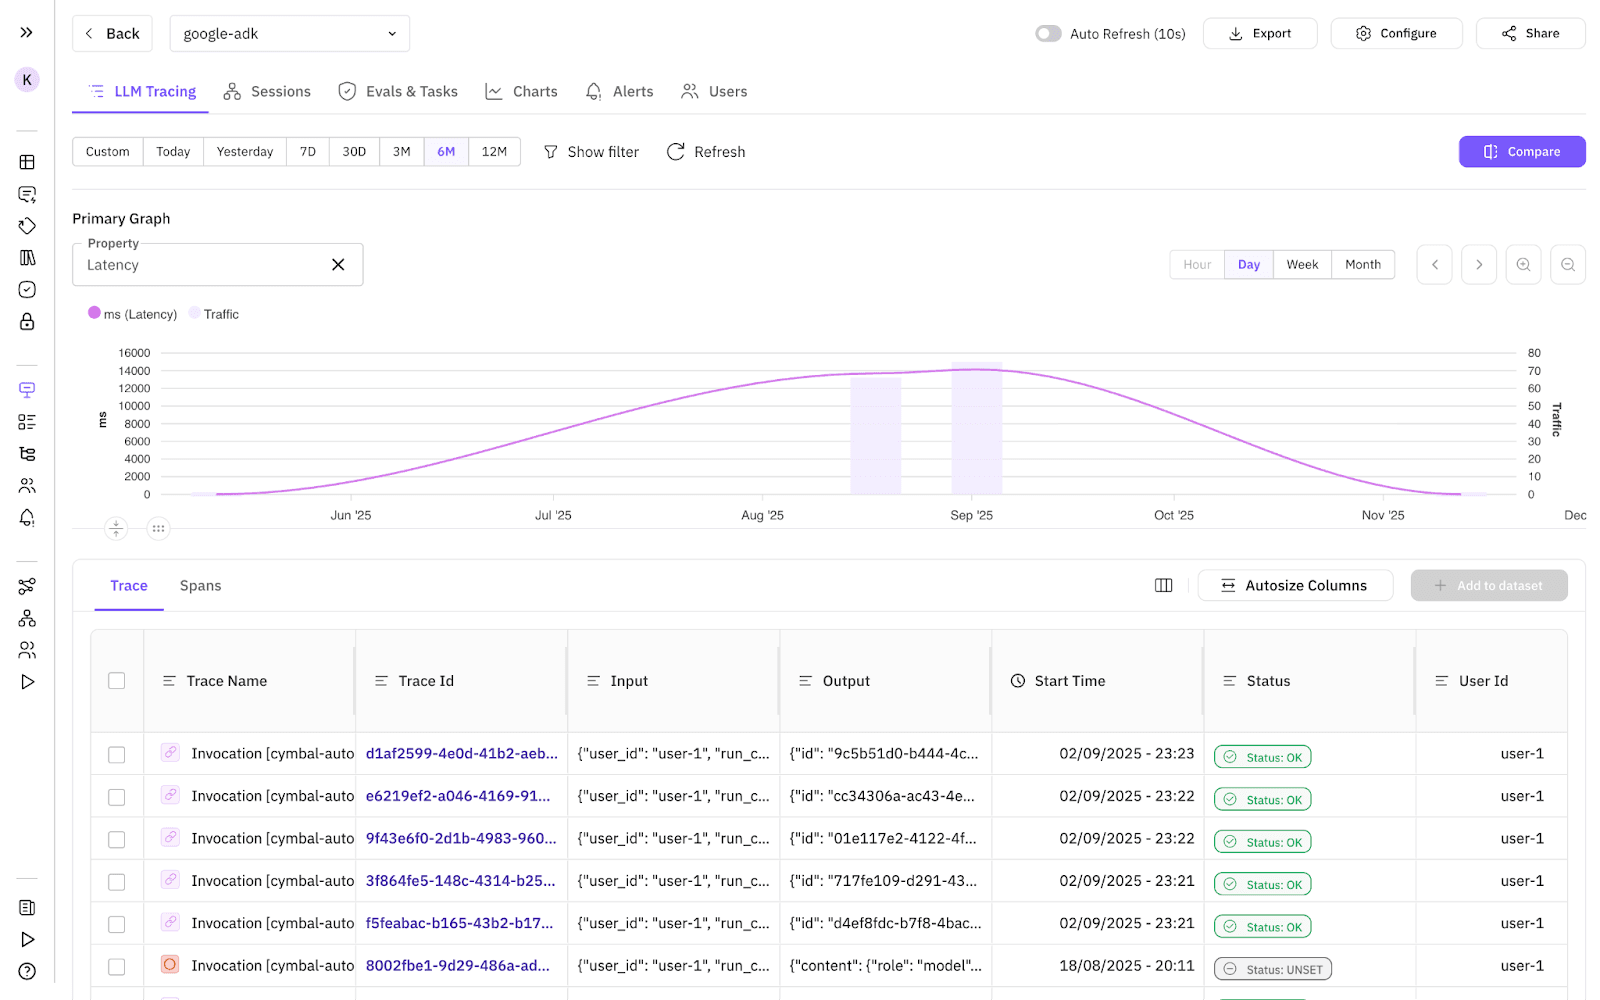Select Custom time range
Viewport: 1600px width, 1000px height.
tap(108, 152)
